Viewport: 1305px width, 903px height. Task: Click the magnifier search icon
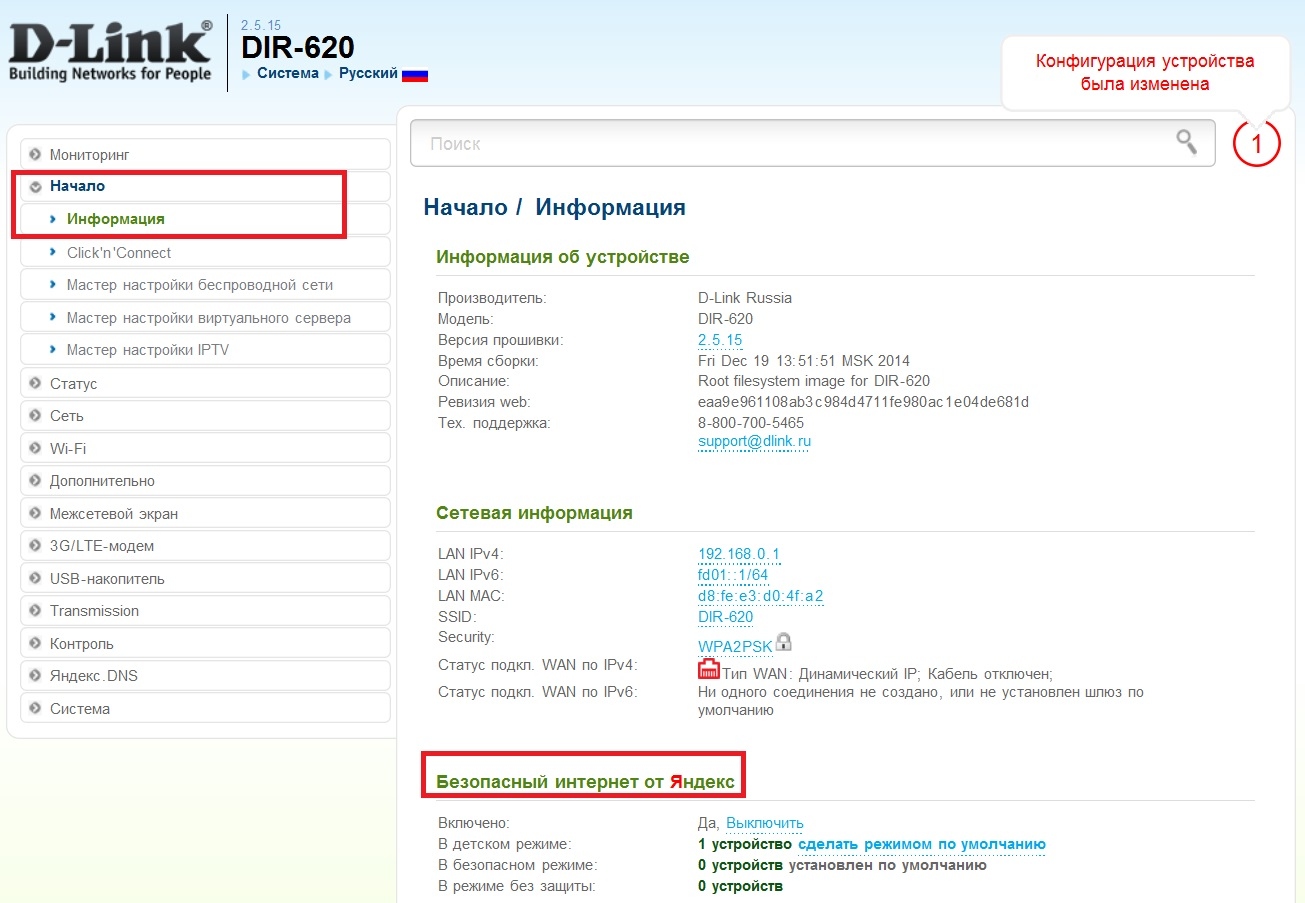(1186, 143)
